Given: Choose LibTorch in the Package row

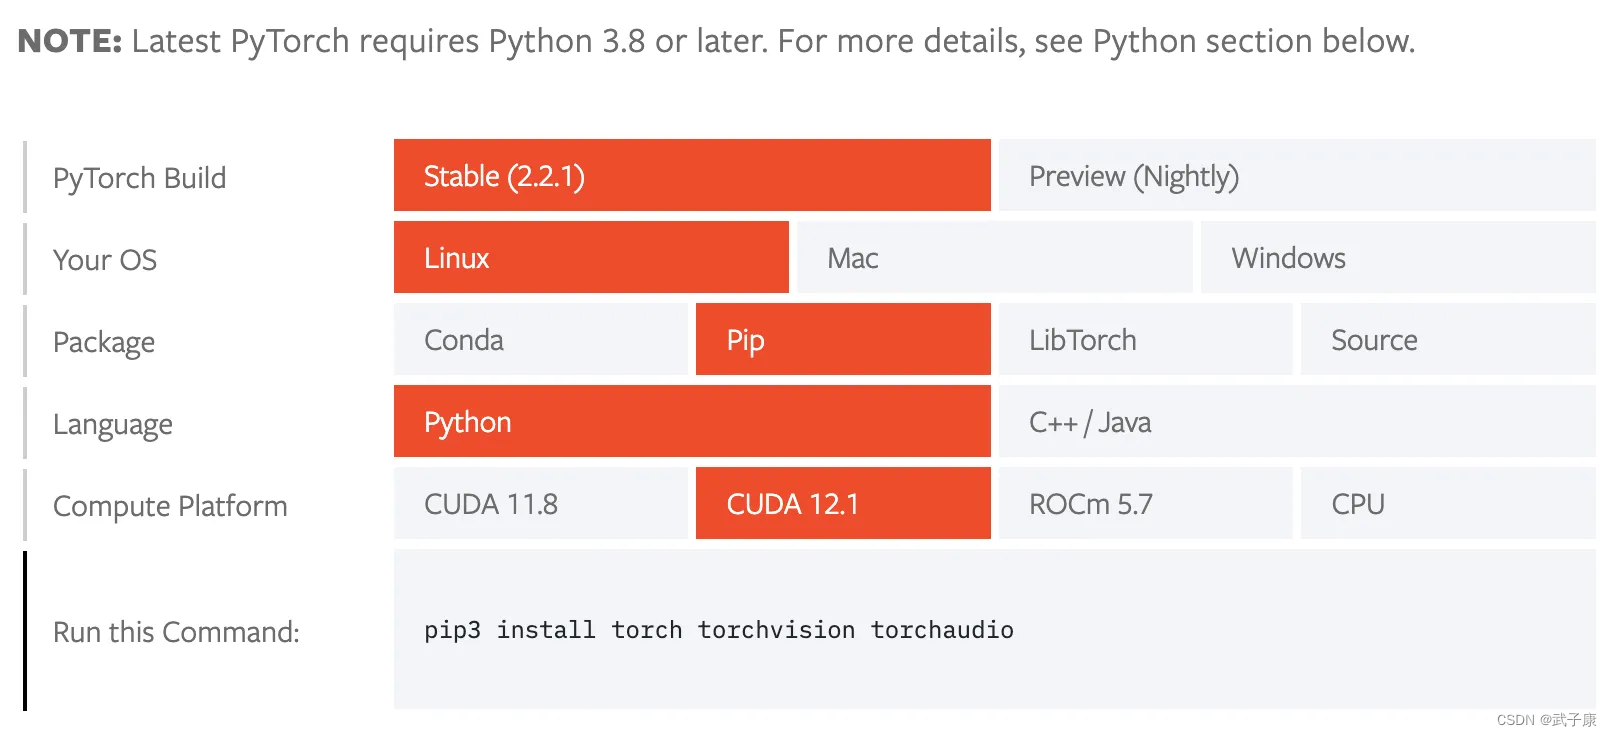Looking at the screenshot, I should [x=1144, y=340].
